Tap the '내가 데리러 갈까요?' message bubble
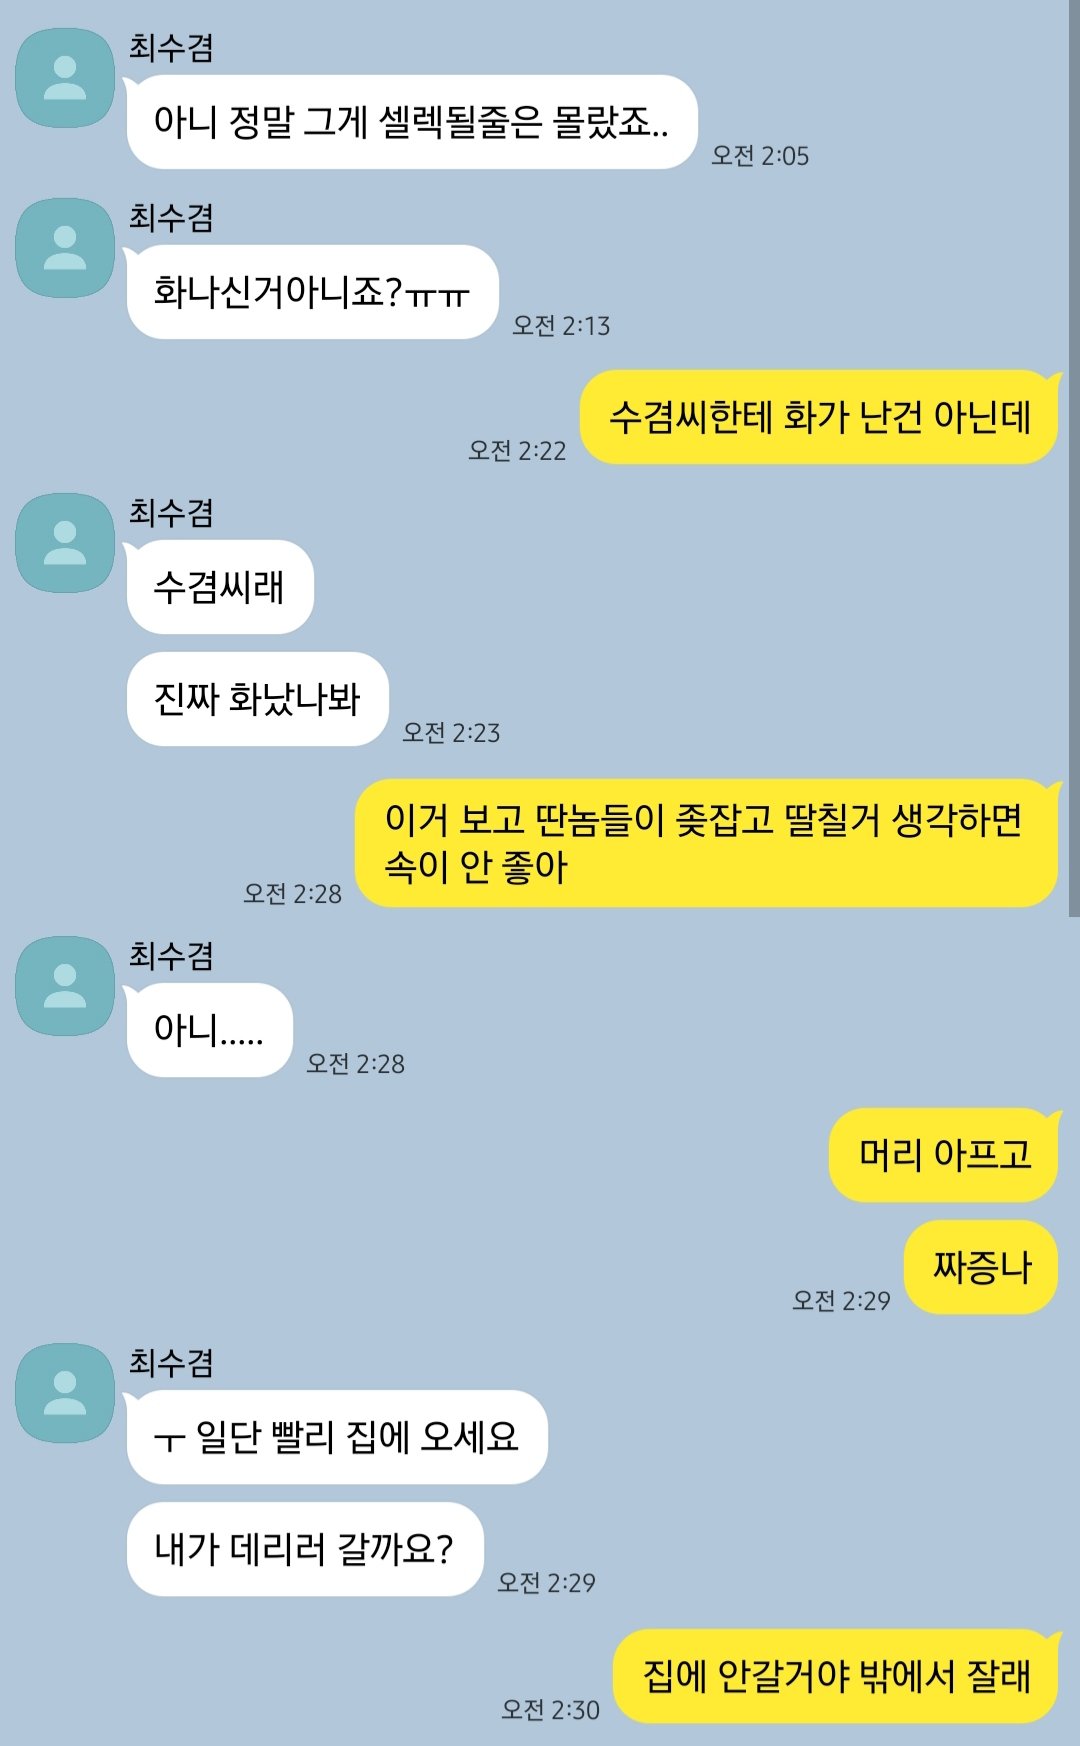 point(305,1549)
